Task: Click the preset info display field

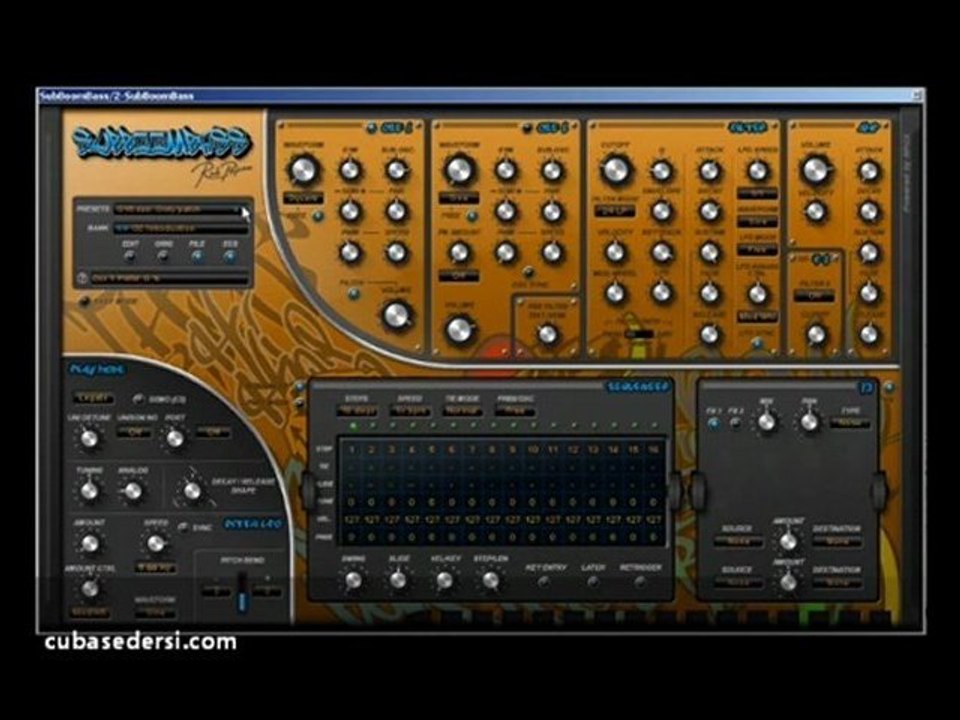Action: [x=170, y=279]
